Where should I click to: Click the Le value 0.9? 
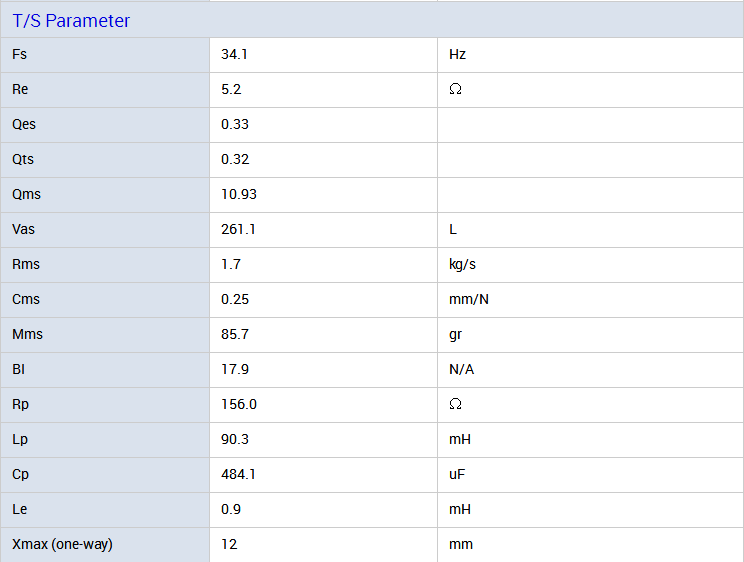[x=231, y=509]
